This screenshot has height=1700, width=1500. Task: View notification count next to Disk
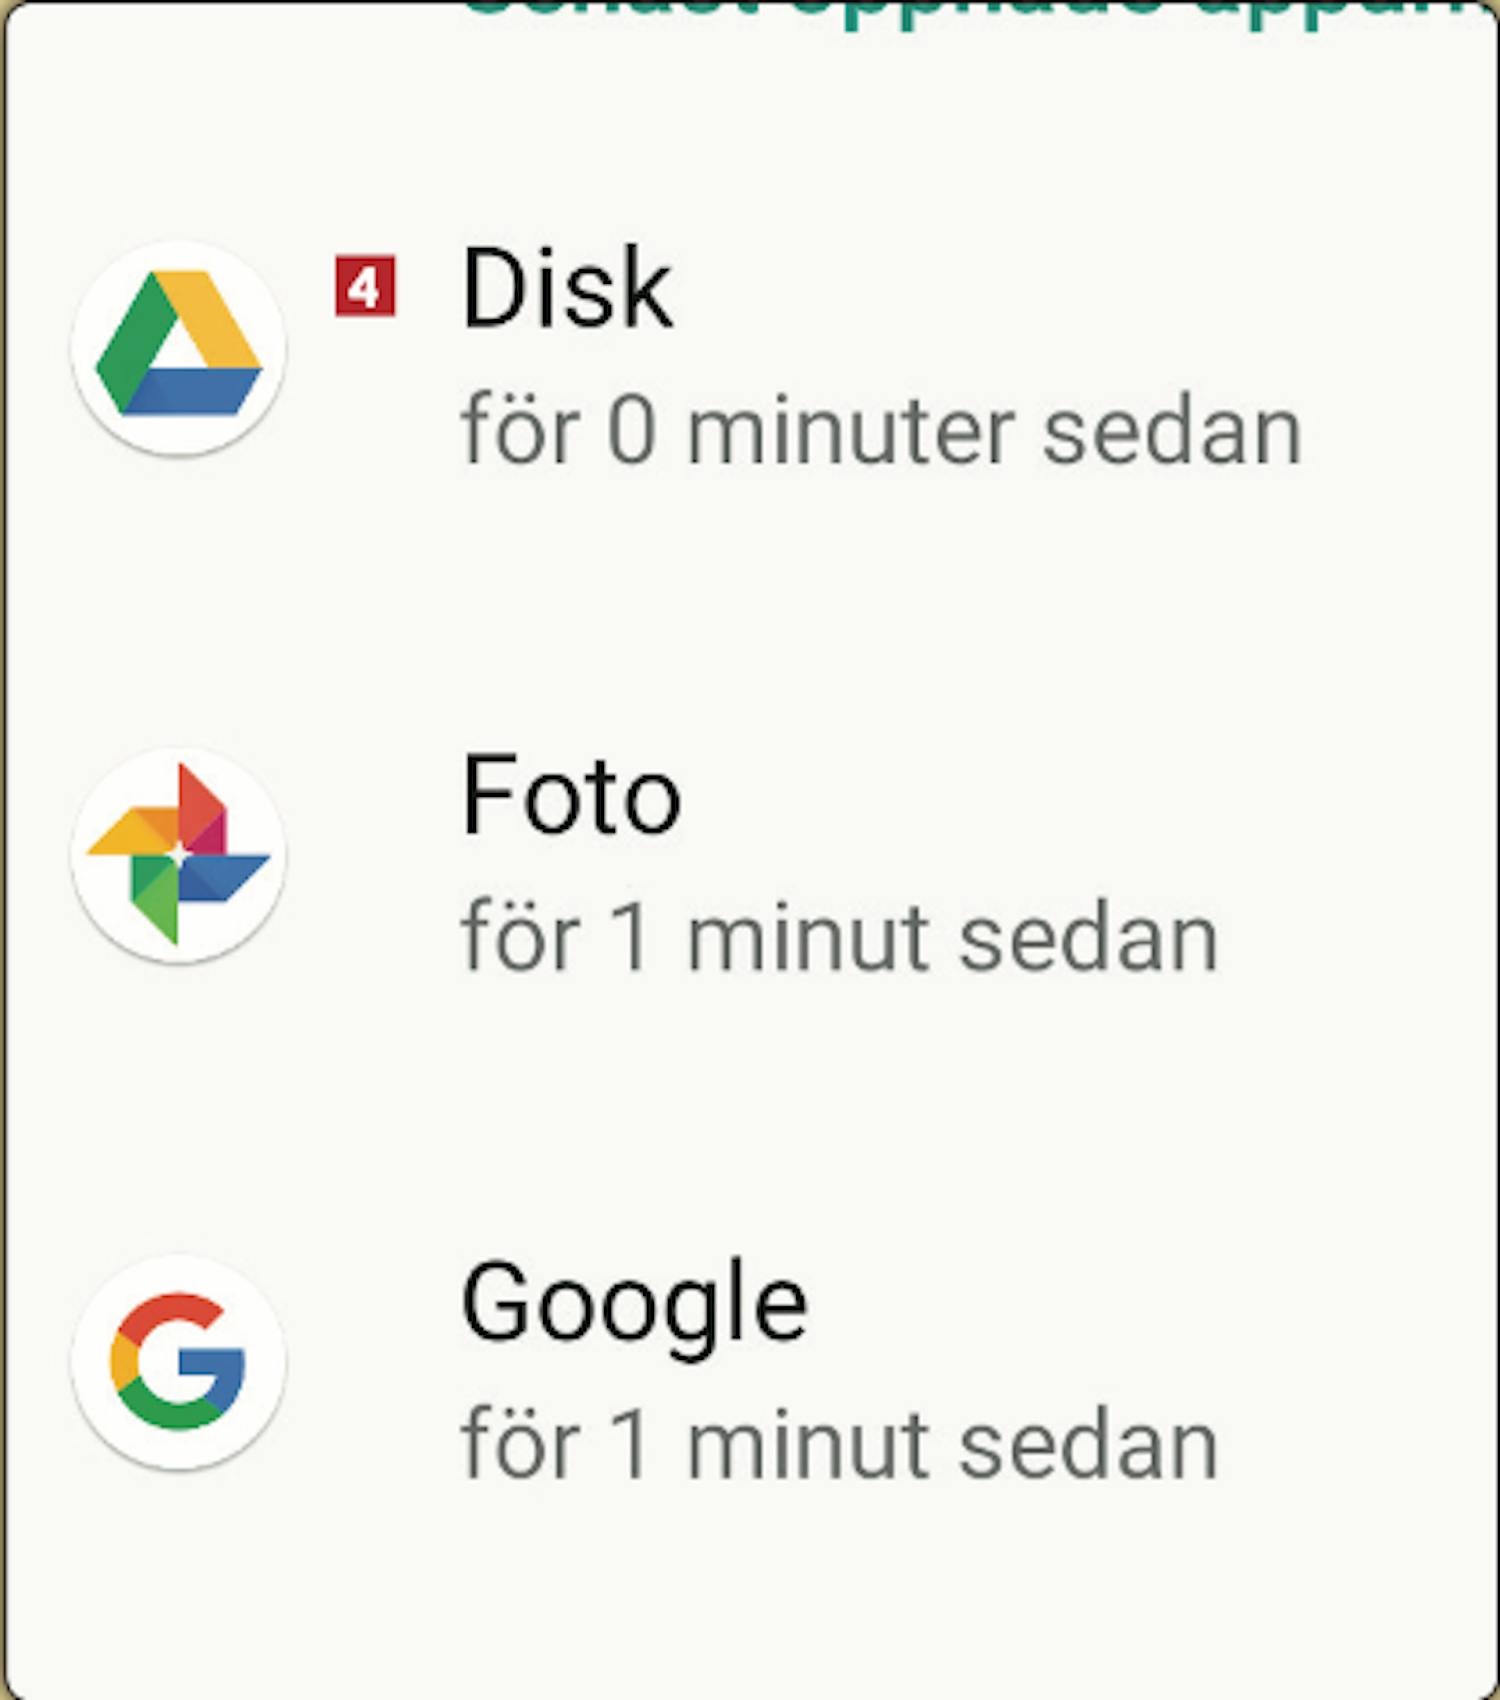coord(365,287)
